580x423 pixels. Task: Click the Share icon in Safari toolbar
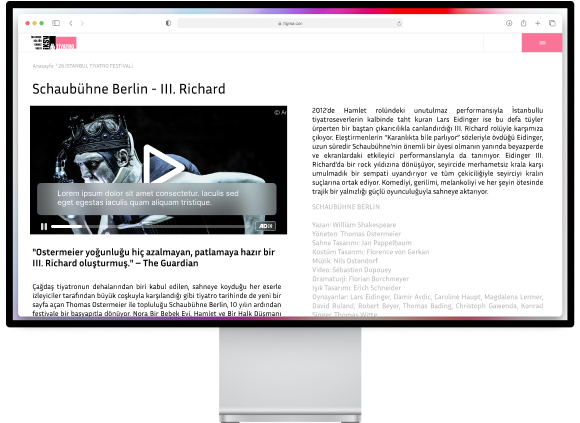point(523,23)
